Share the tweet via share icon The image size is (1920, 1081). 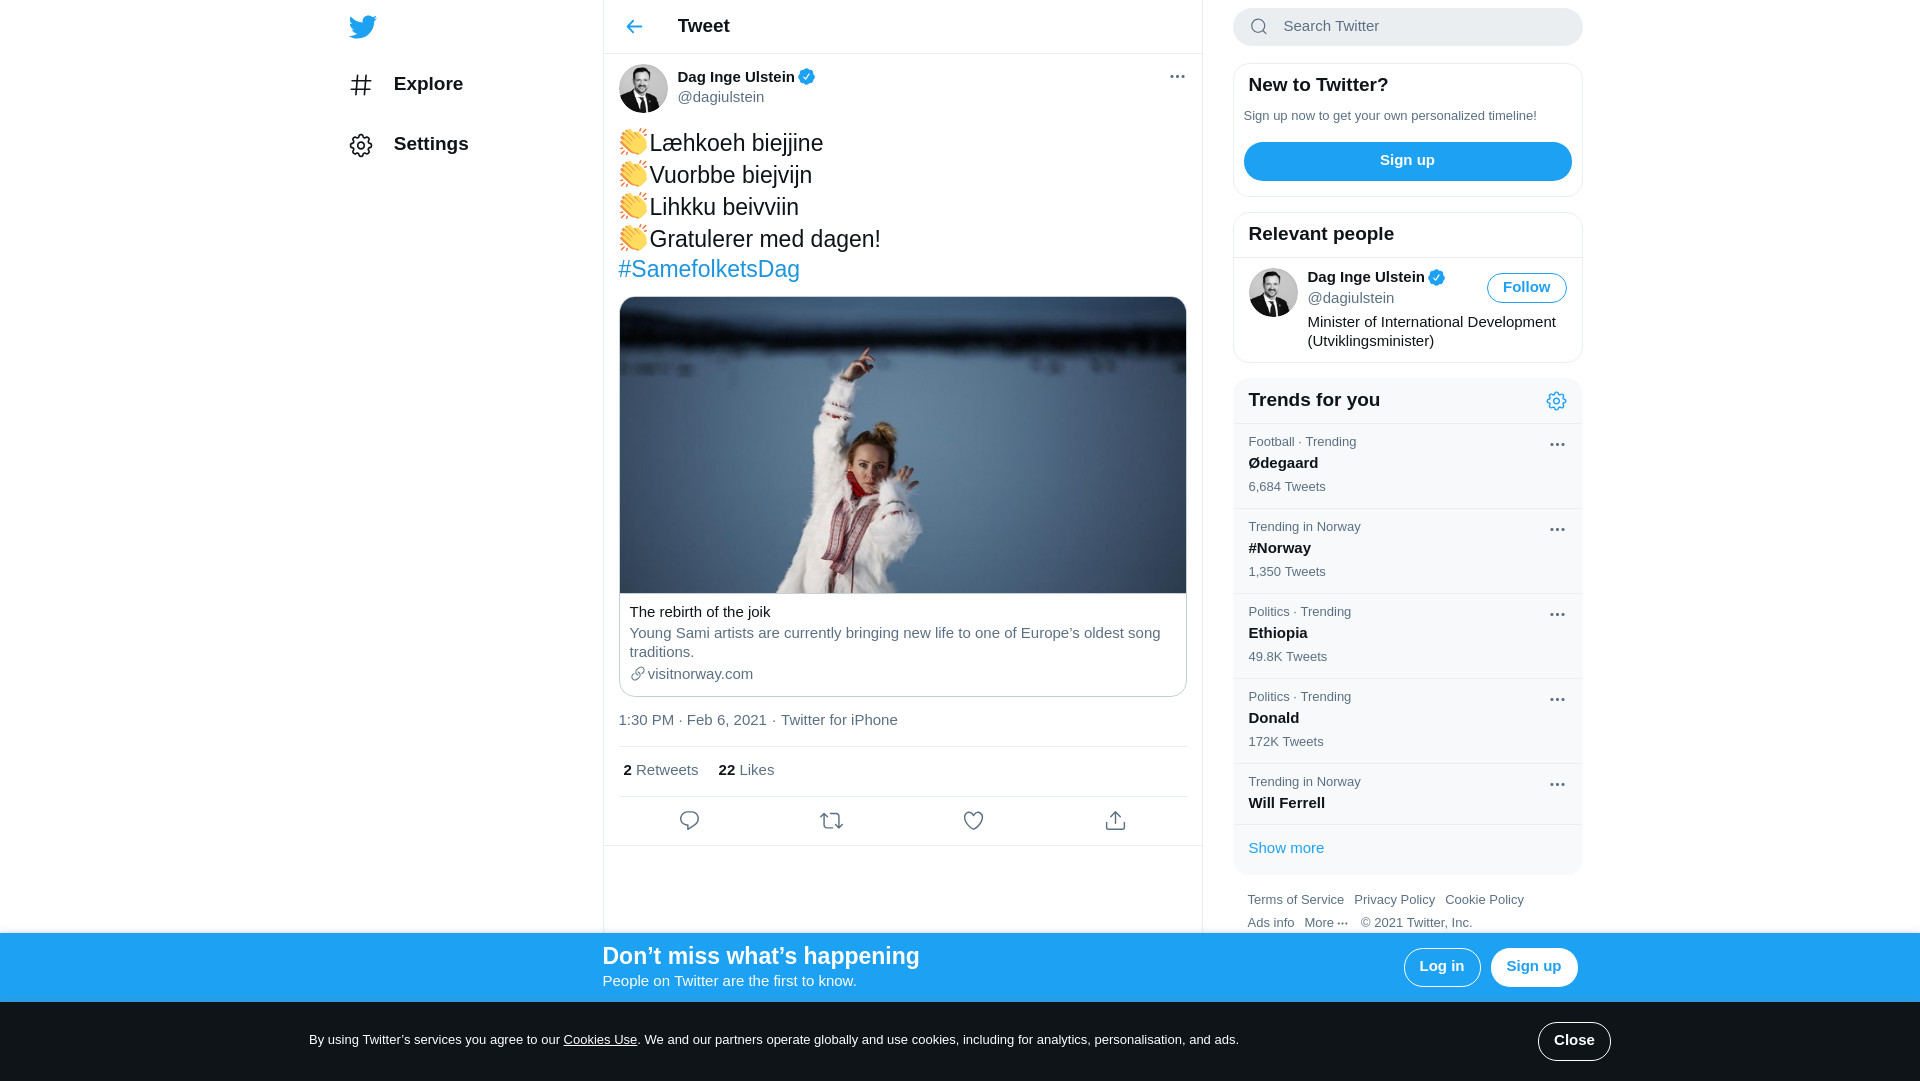pos(1115,821)
